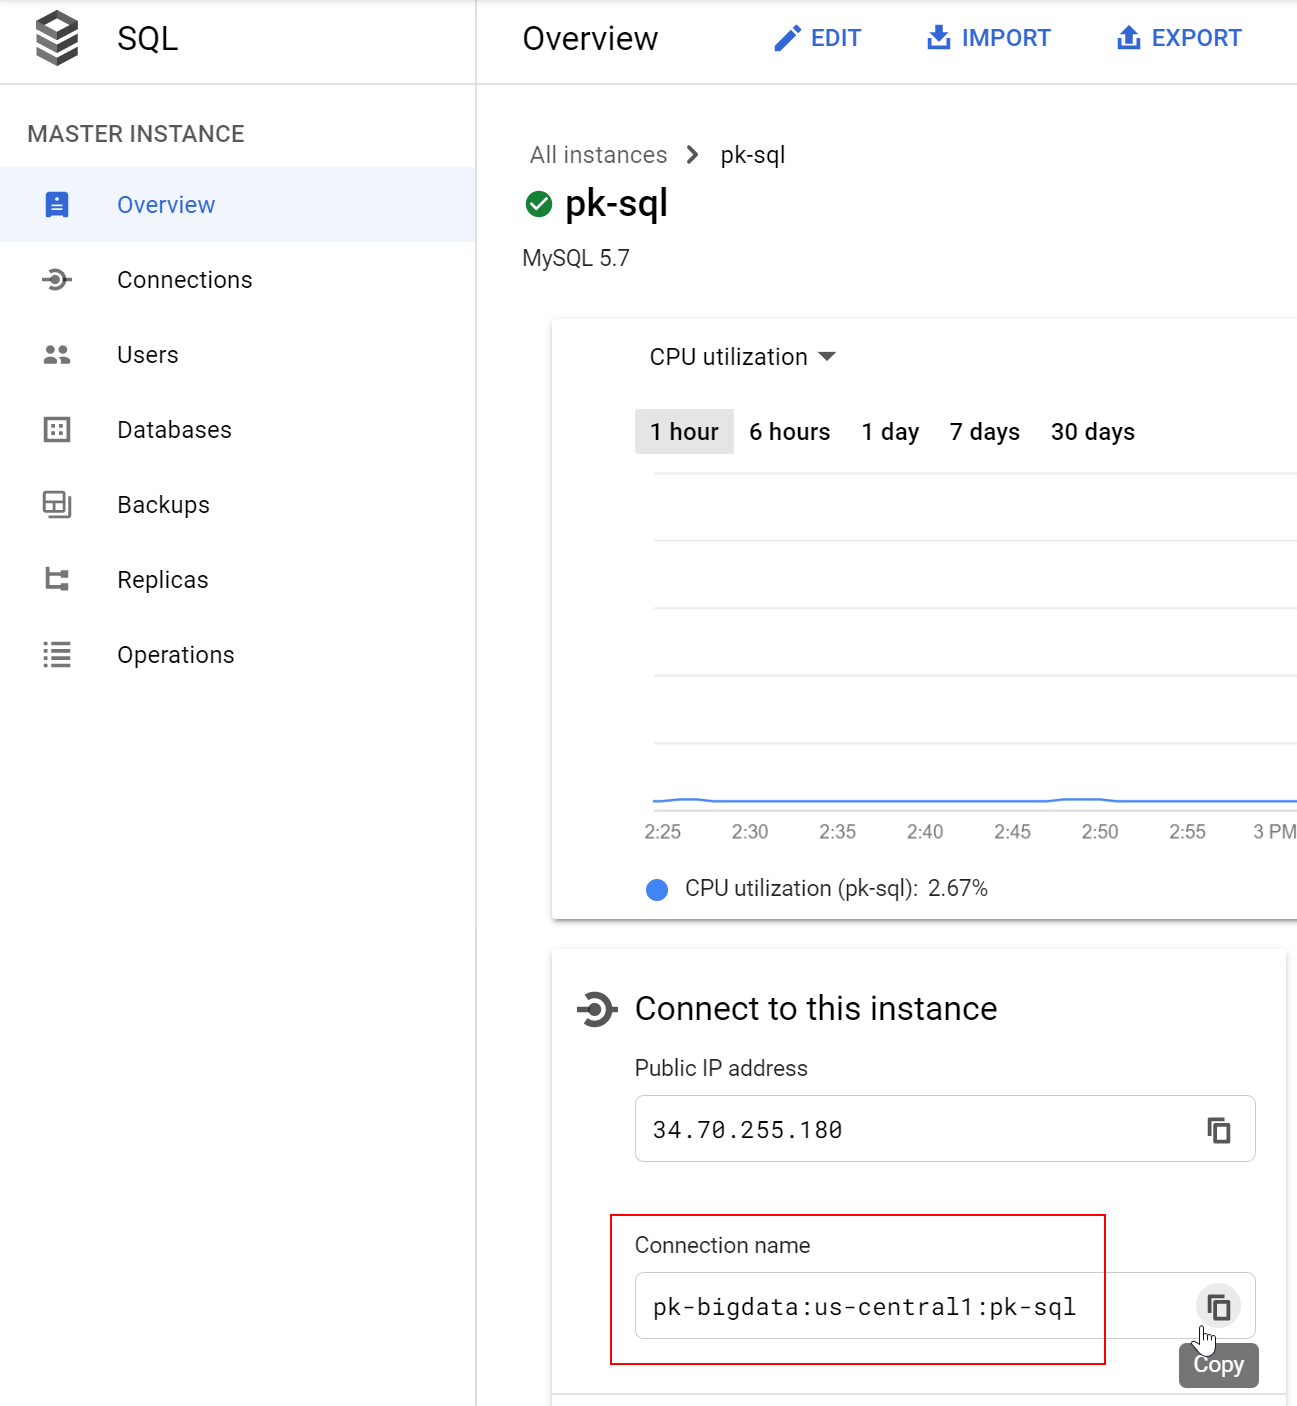Click the Replicas tree icon

(57, 580)
